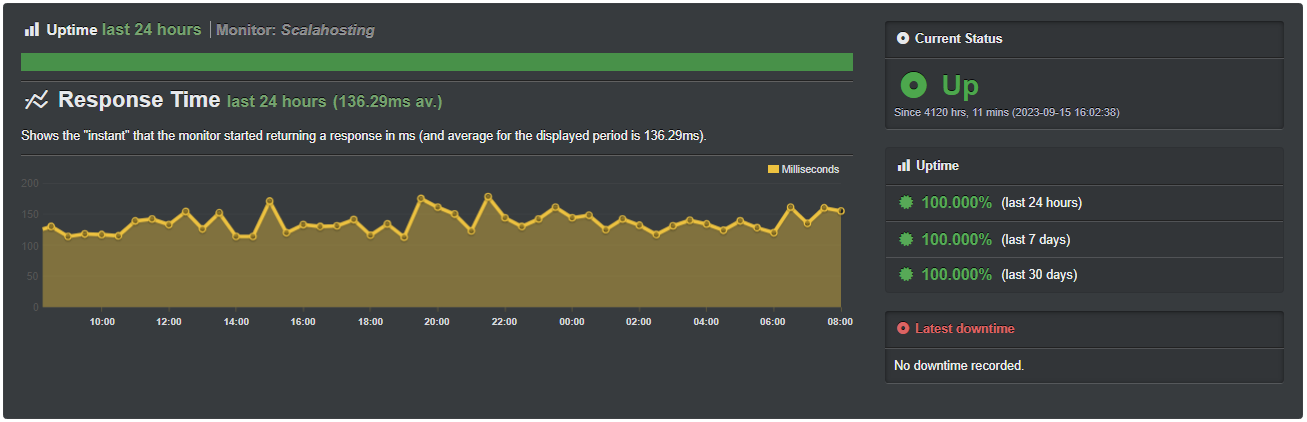Click the 100.000% last 30 days value
Viewport: 1307px width, 422px height.
click(x=957, y=275)
